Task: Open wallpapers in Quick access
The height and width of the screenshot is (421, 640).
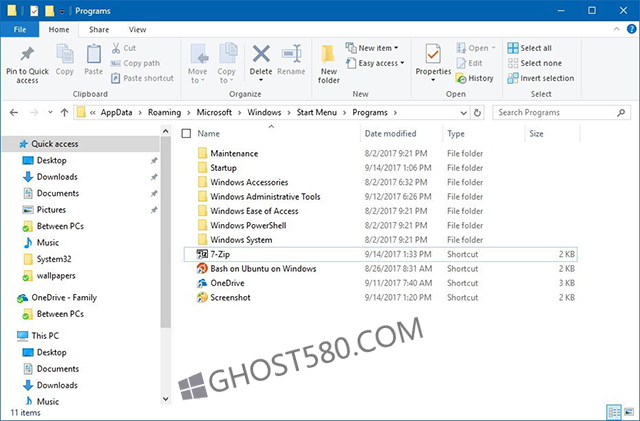Action: click(56, 276)
